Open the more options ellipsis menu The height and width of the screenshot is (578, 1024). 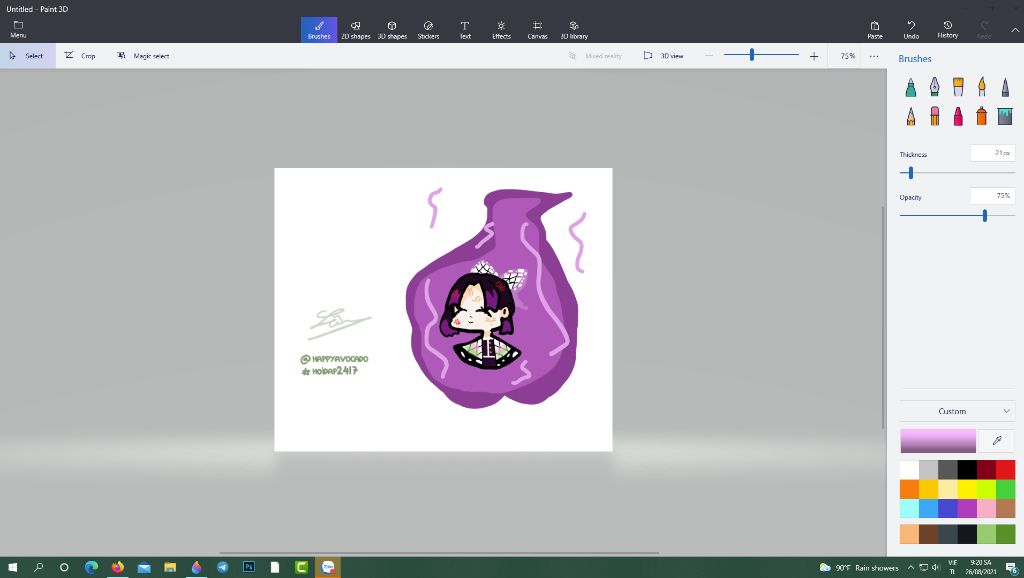(874, 56)
